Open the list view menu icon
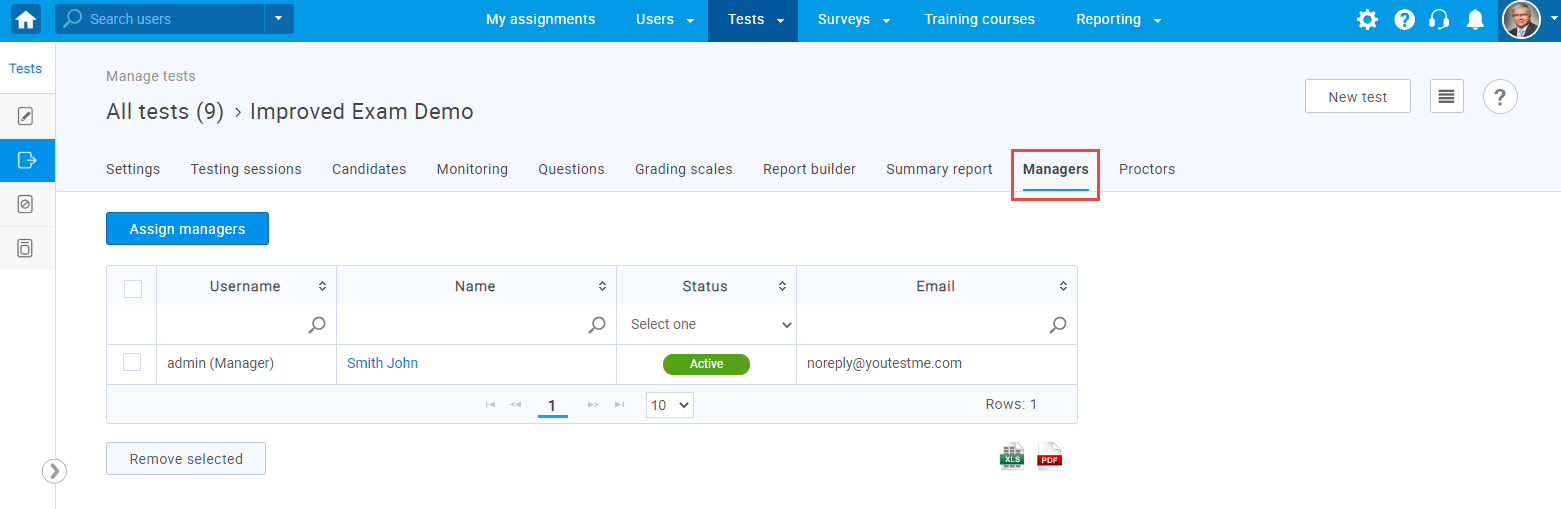This screenshot has height=509, width=1561. (x=1446, y=96)
